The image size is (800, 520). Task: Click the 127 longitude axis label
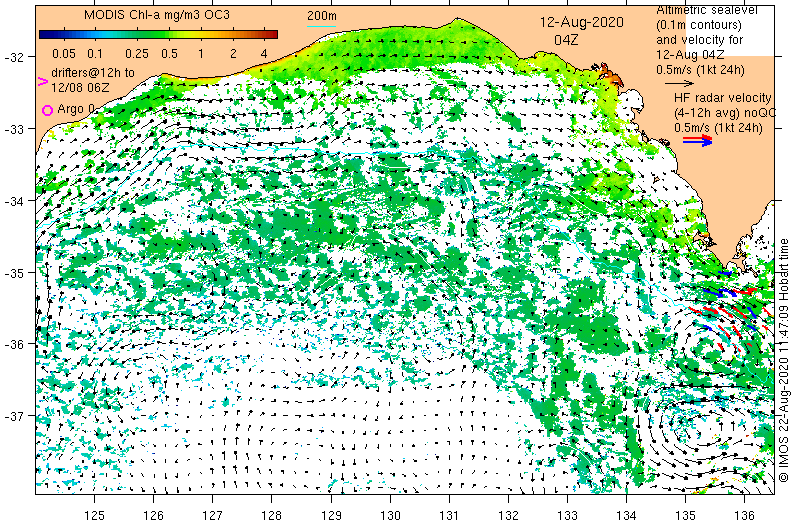[x=213, y=514]
